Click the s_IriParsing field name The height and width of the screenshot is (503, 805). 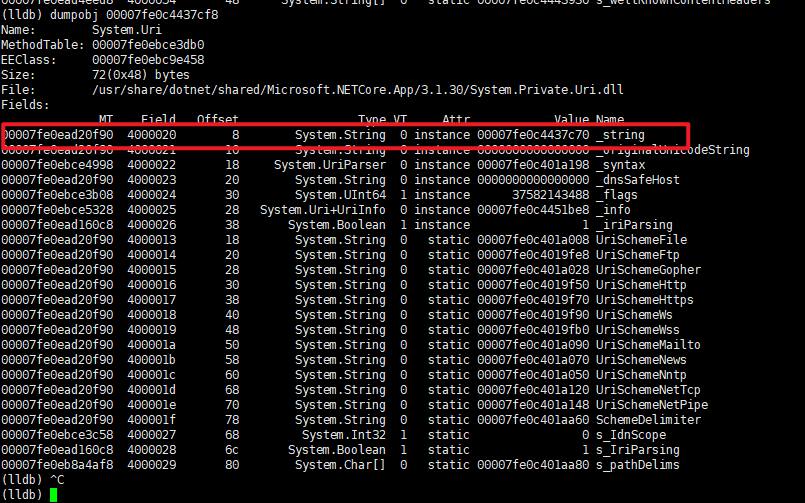pos(637,450)
